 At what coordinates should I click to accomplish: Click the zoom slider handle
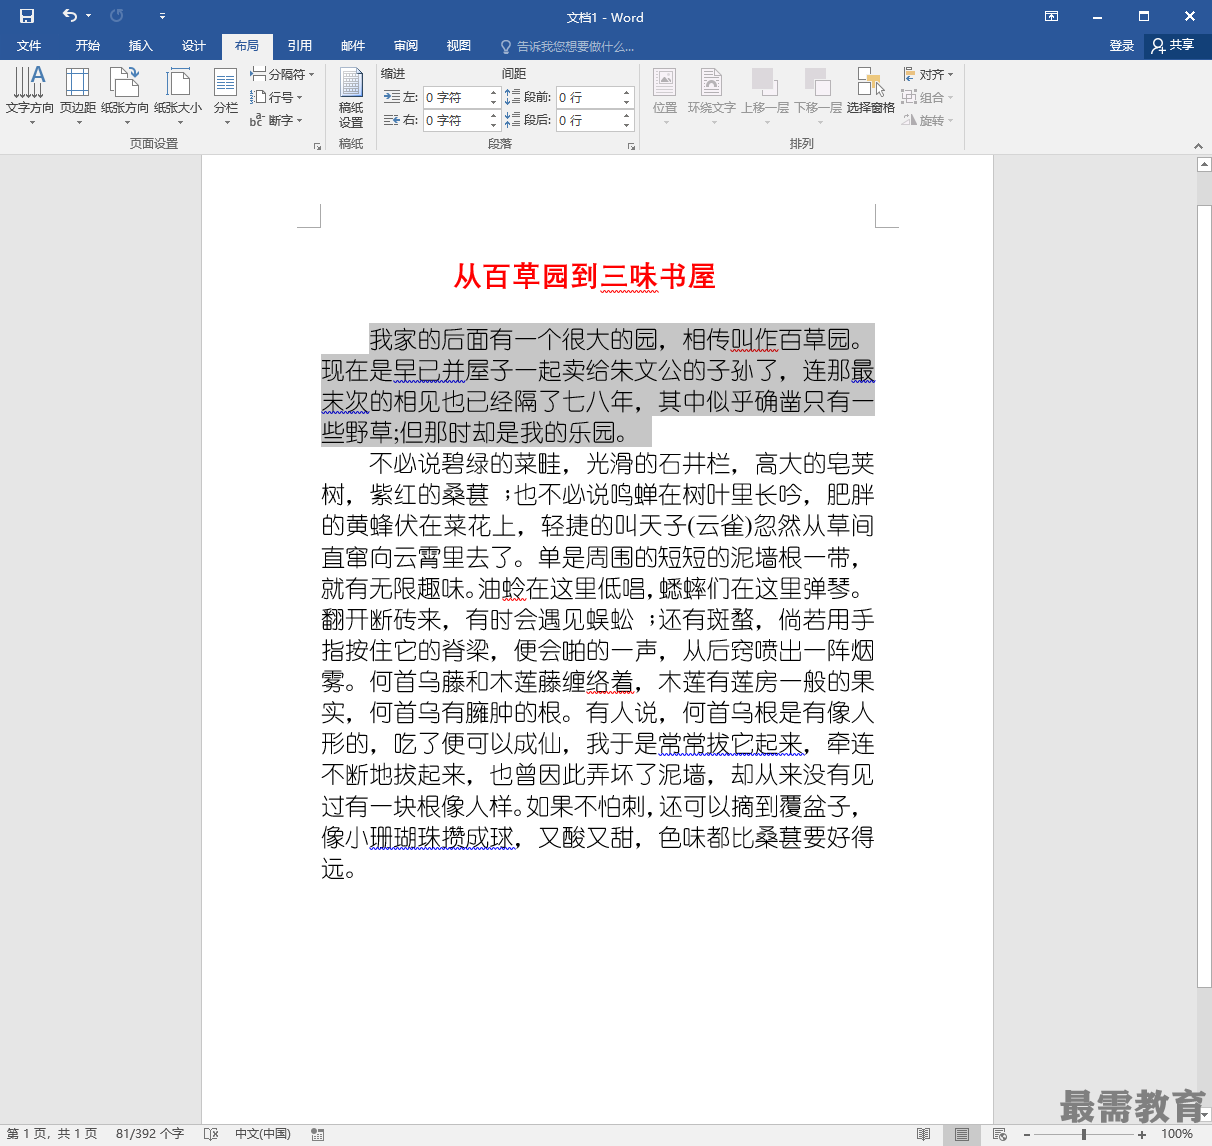pos(1084,1135)
